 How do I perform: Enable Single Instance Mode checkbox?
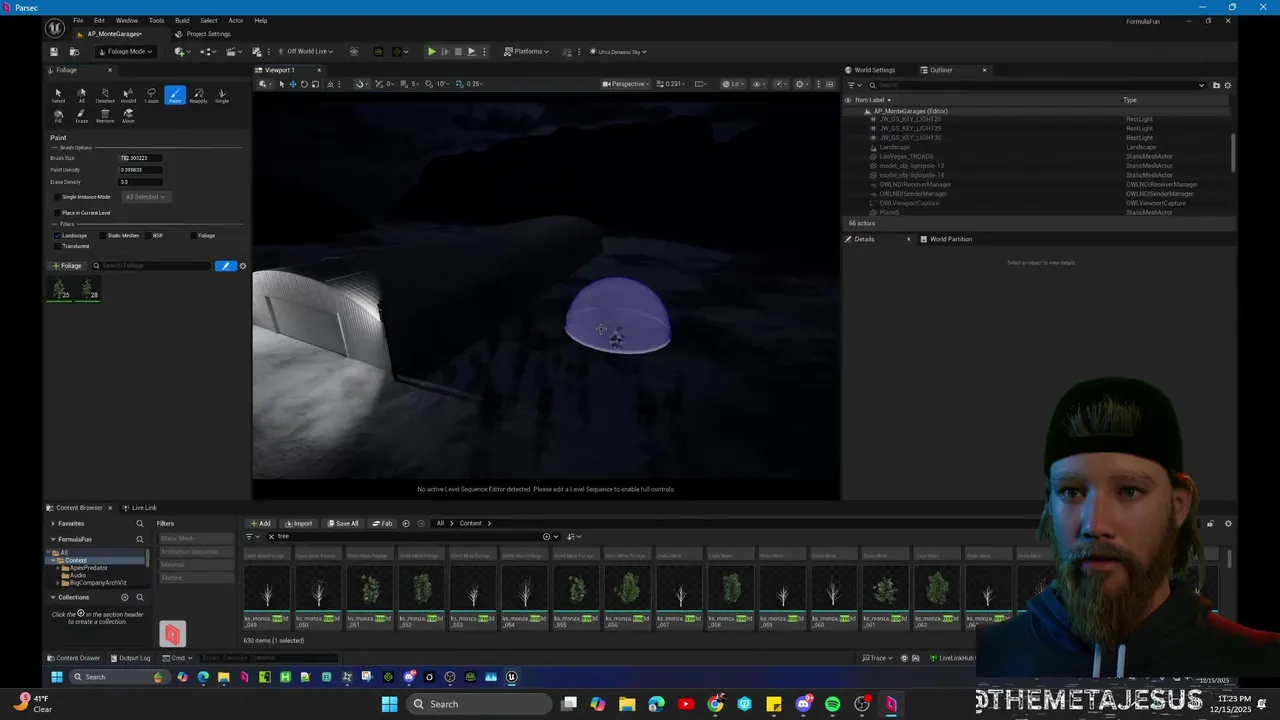(x=57, y=197)
